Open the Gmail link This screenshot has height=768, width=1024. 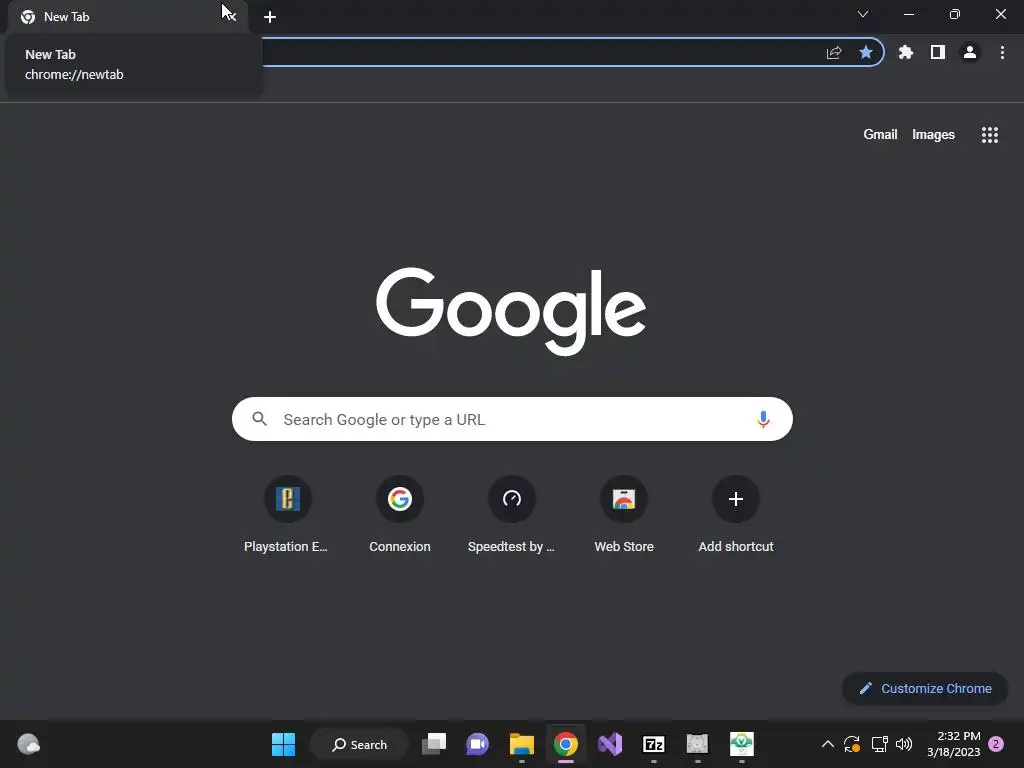coord(880,135)
